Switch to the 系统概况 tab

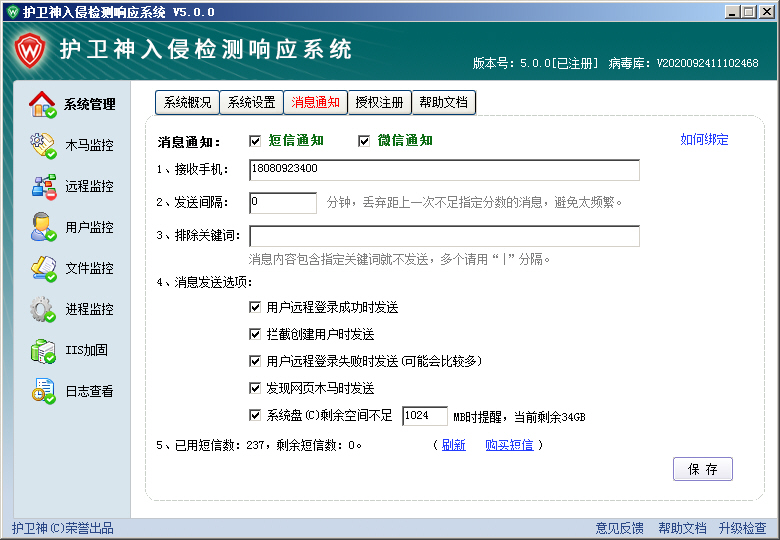[x=187, y=102]
